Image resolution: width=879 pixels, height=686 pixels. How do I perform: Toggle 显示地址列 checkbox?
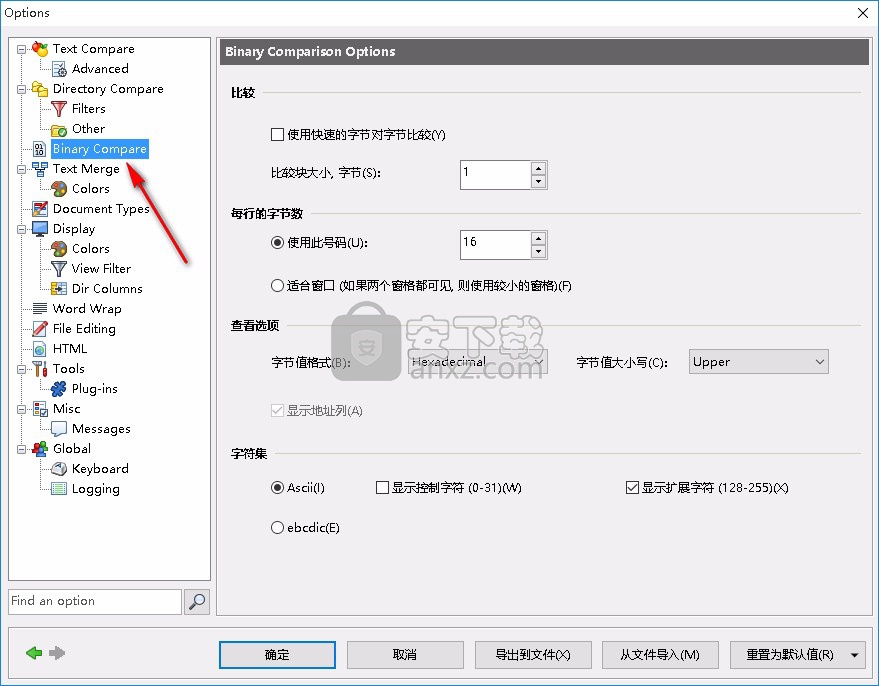(x=277, y=411)
